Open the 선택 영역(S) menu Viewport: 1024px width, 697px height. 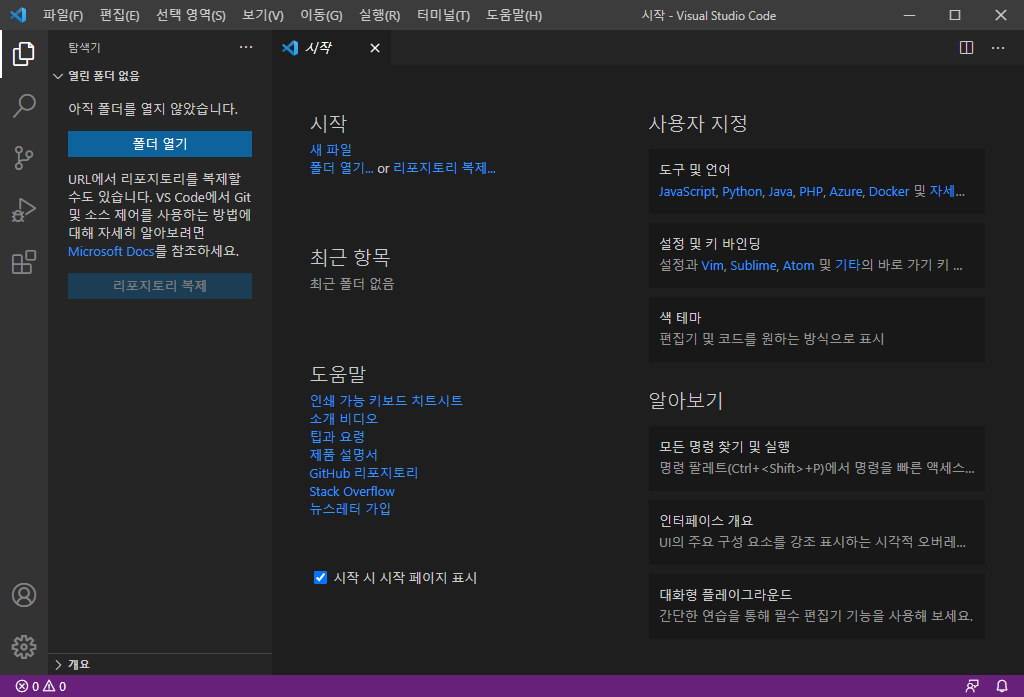(x=191, y=15)
